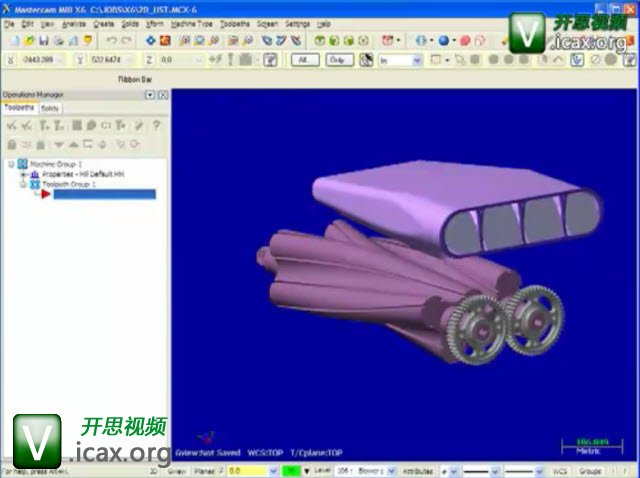This screenshot has height=478, width=640.
Task: Select the highlighted blue operation row
Action: coord(104,194)
